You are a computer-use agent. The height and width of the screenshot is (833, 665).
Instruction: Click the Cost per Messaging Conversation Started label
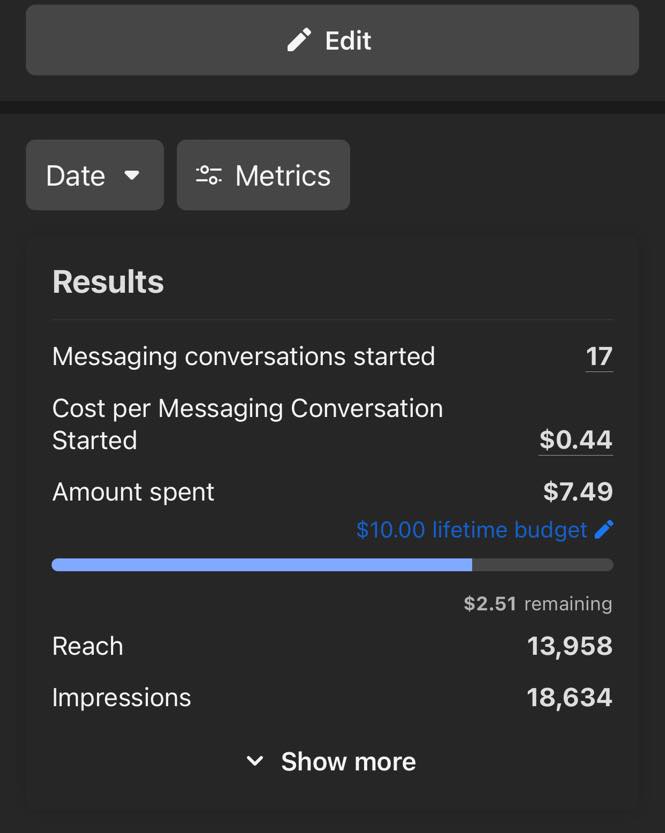pyautogui.click(x=247, y=424)
